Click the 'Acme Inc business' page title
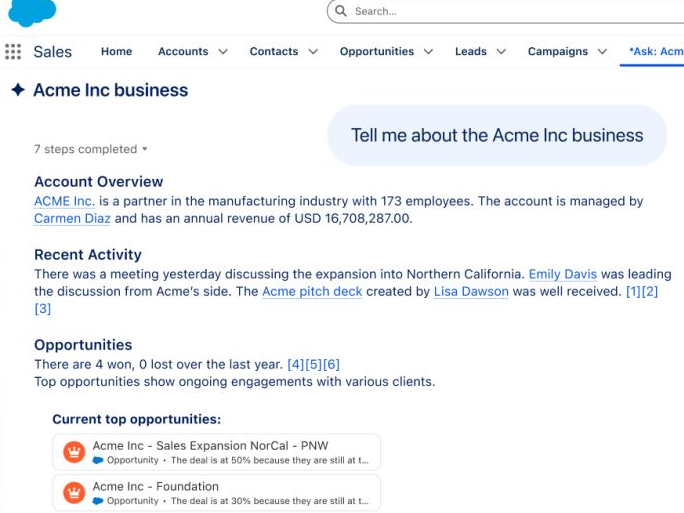The image size is (684, 513). (x=111, y=90)
